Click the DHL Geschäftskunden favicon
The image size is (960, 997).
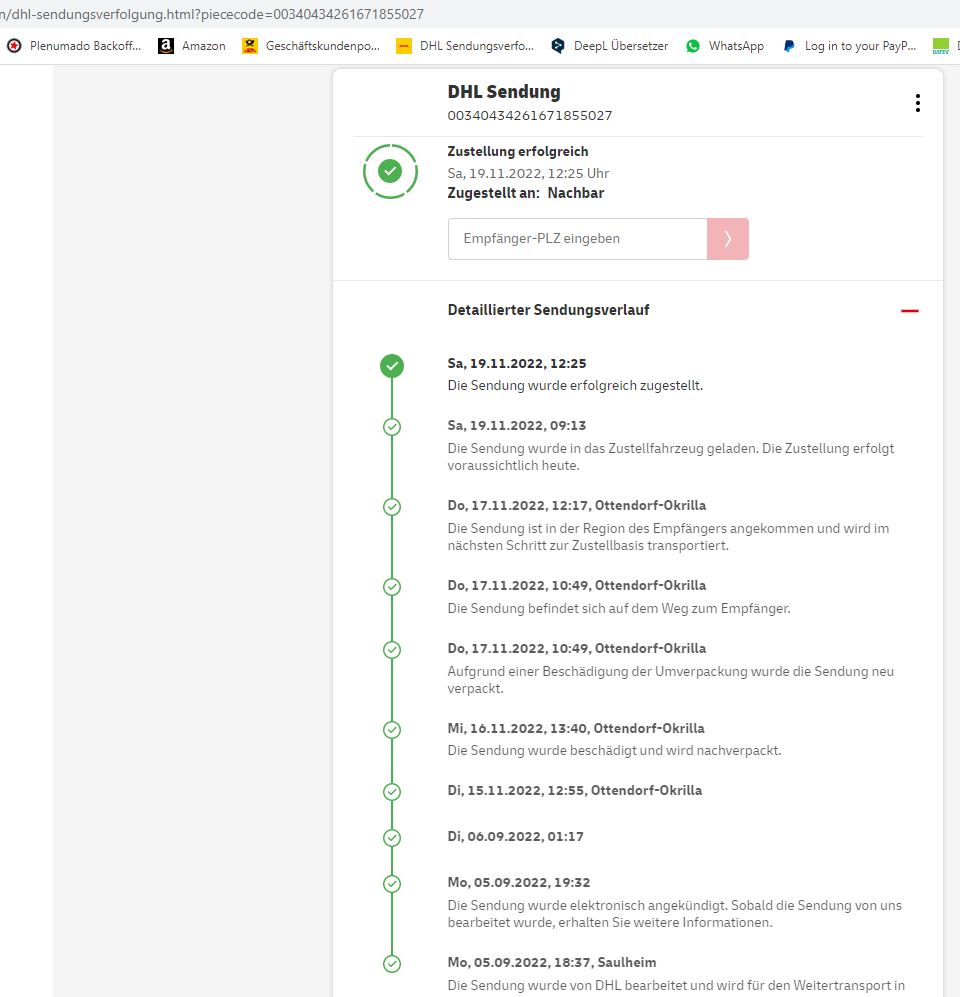click(x=250, y=46)
